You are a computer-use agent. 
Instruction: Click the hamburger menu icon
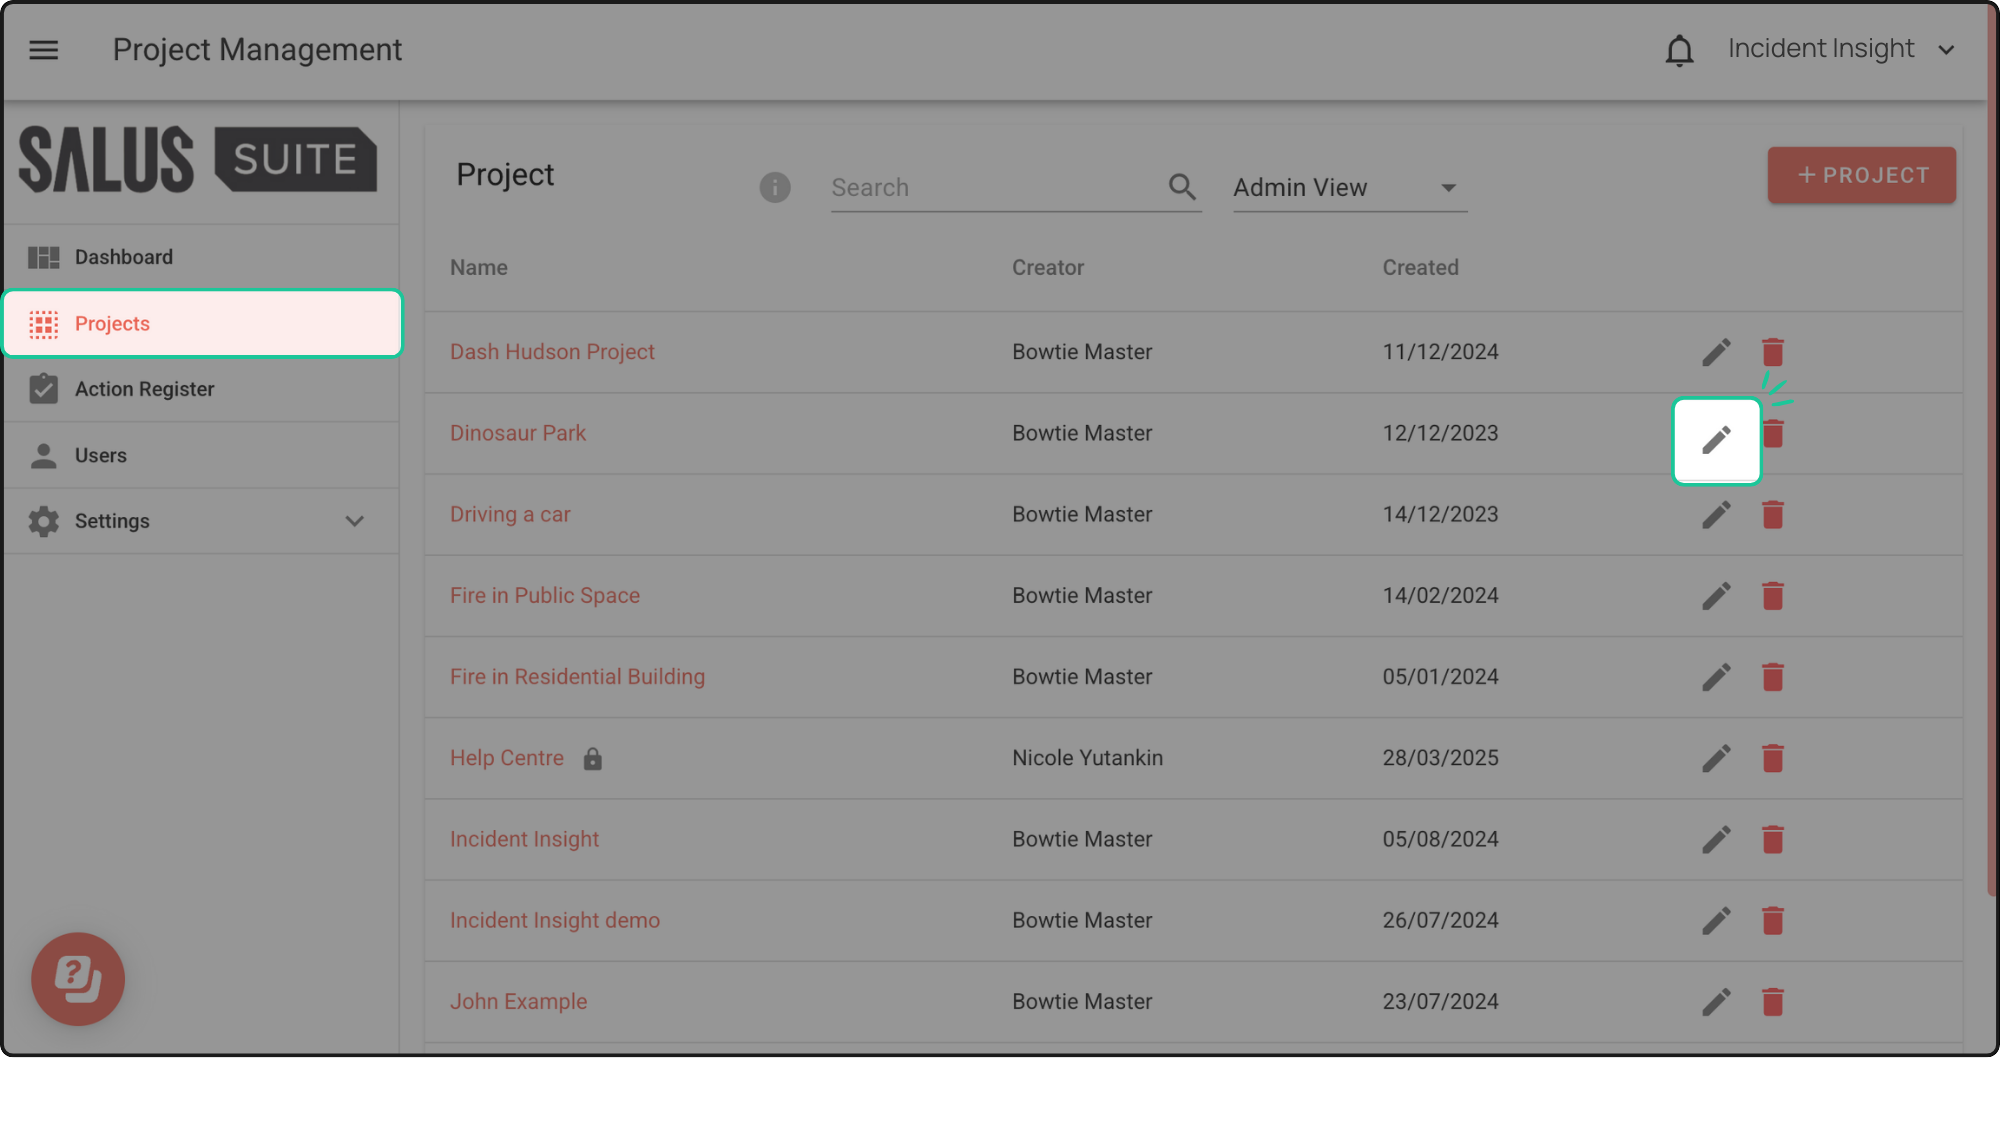[44, 50]
